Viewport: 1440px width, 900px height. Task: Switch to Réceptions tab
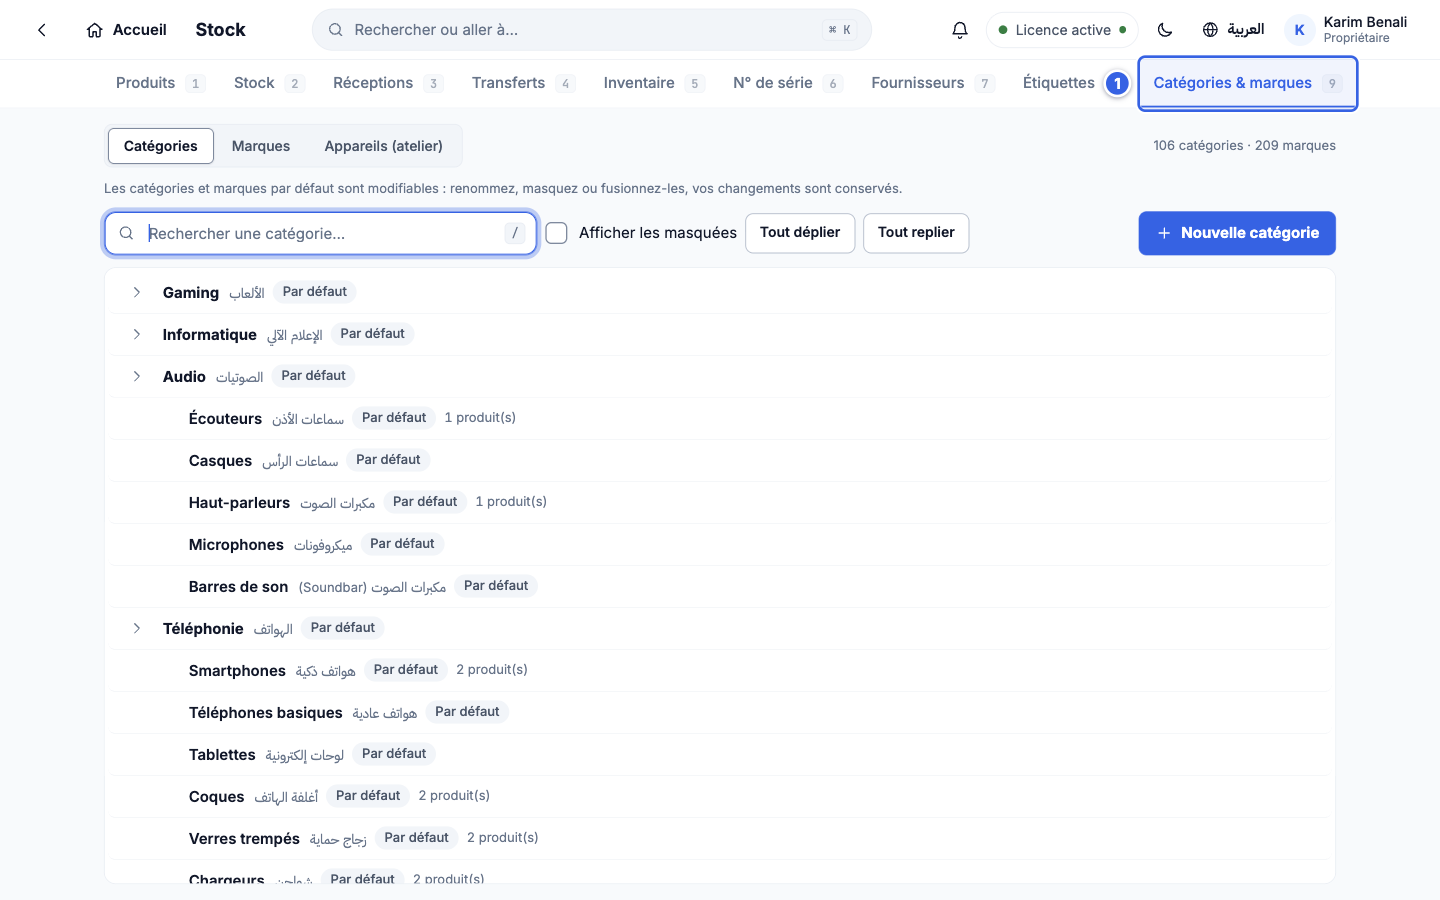point(387,83)
